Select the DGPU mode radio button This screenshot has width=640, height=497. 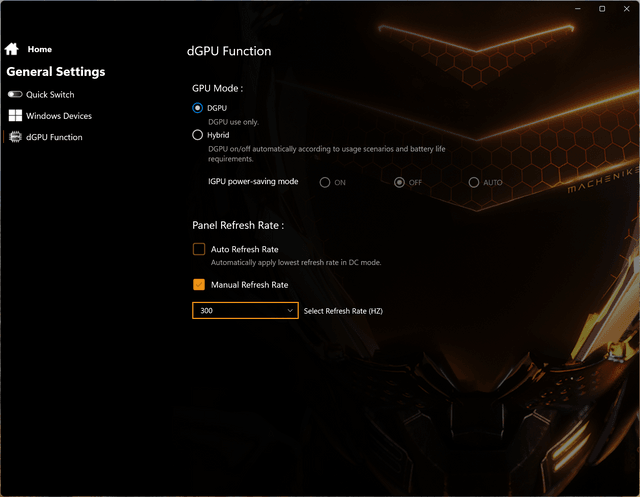pyautogui.click(x=198, y=108)
